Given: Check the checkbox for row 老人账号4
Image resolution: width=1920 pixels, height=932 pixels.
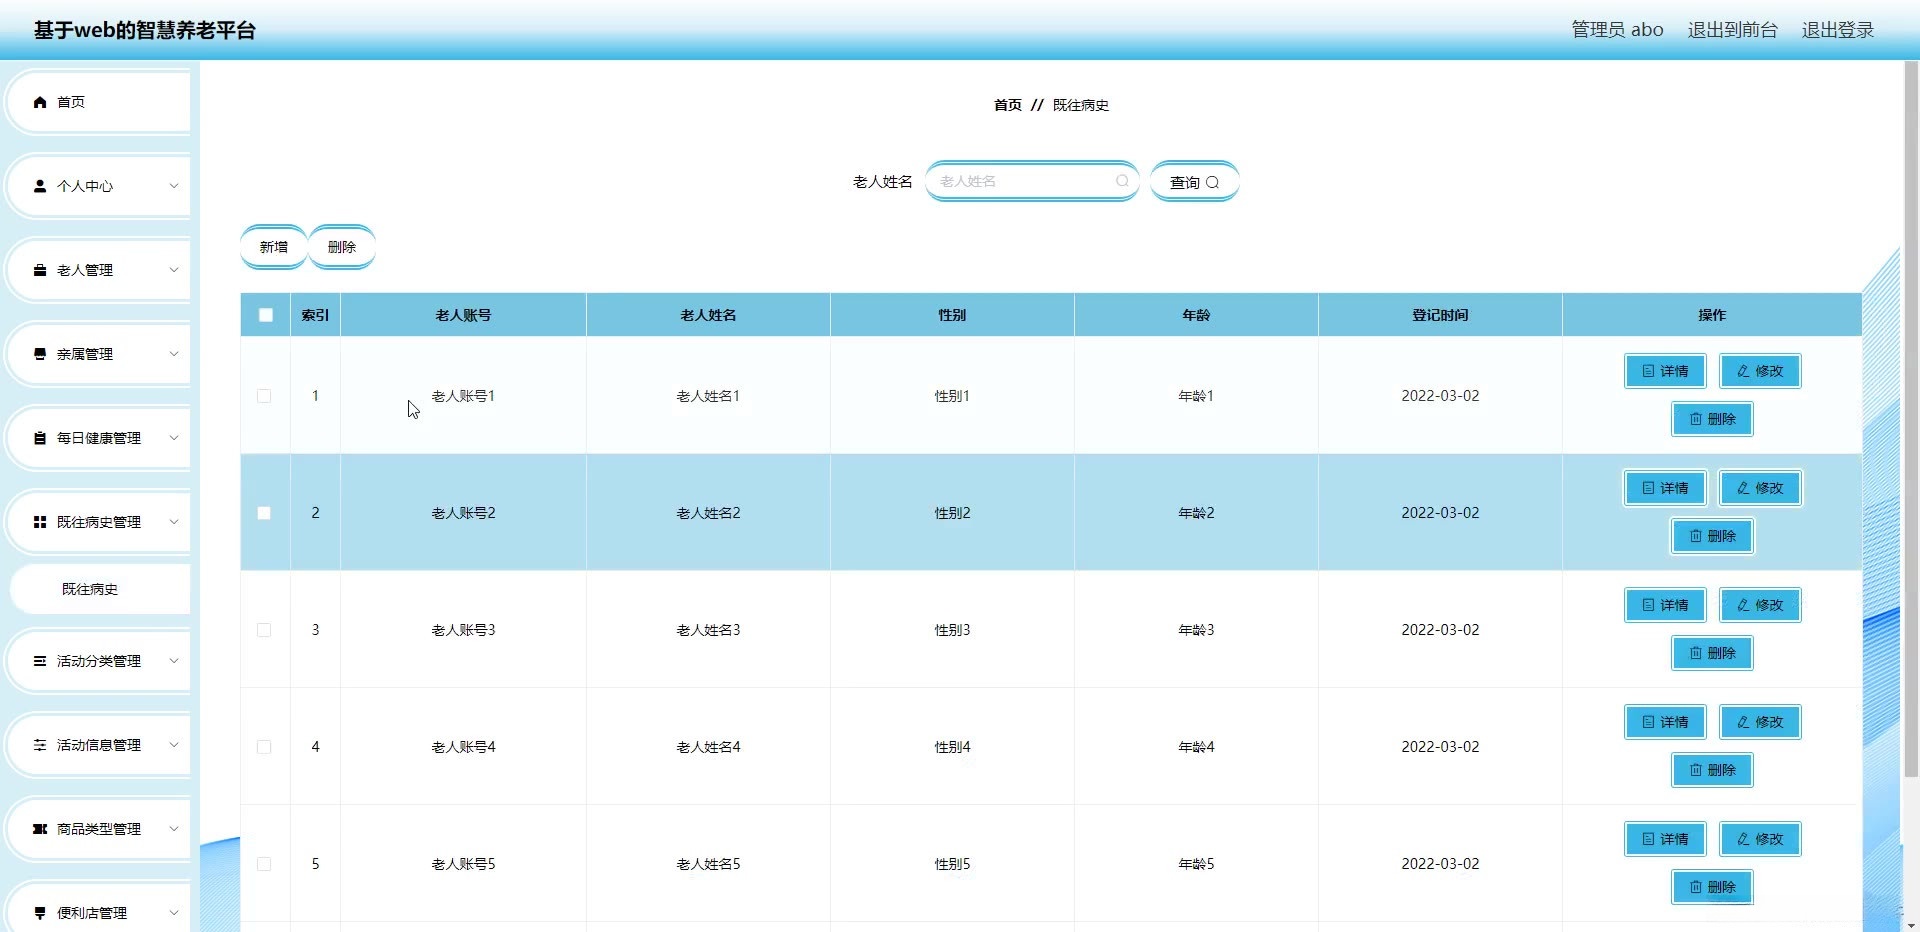Looking at the screenshot, I should (x=264, y=747).
